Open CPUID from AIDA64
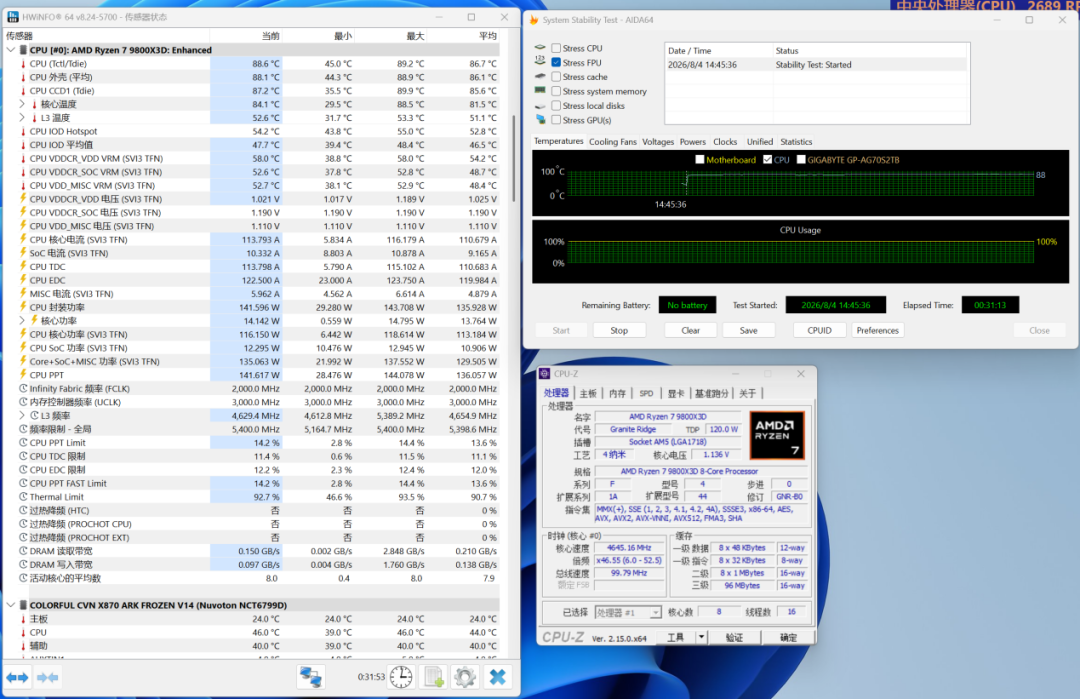The image size is (1080, 699). click(819, 331)
